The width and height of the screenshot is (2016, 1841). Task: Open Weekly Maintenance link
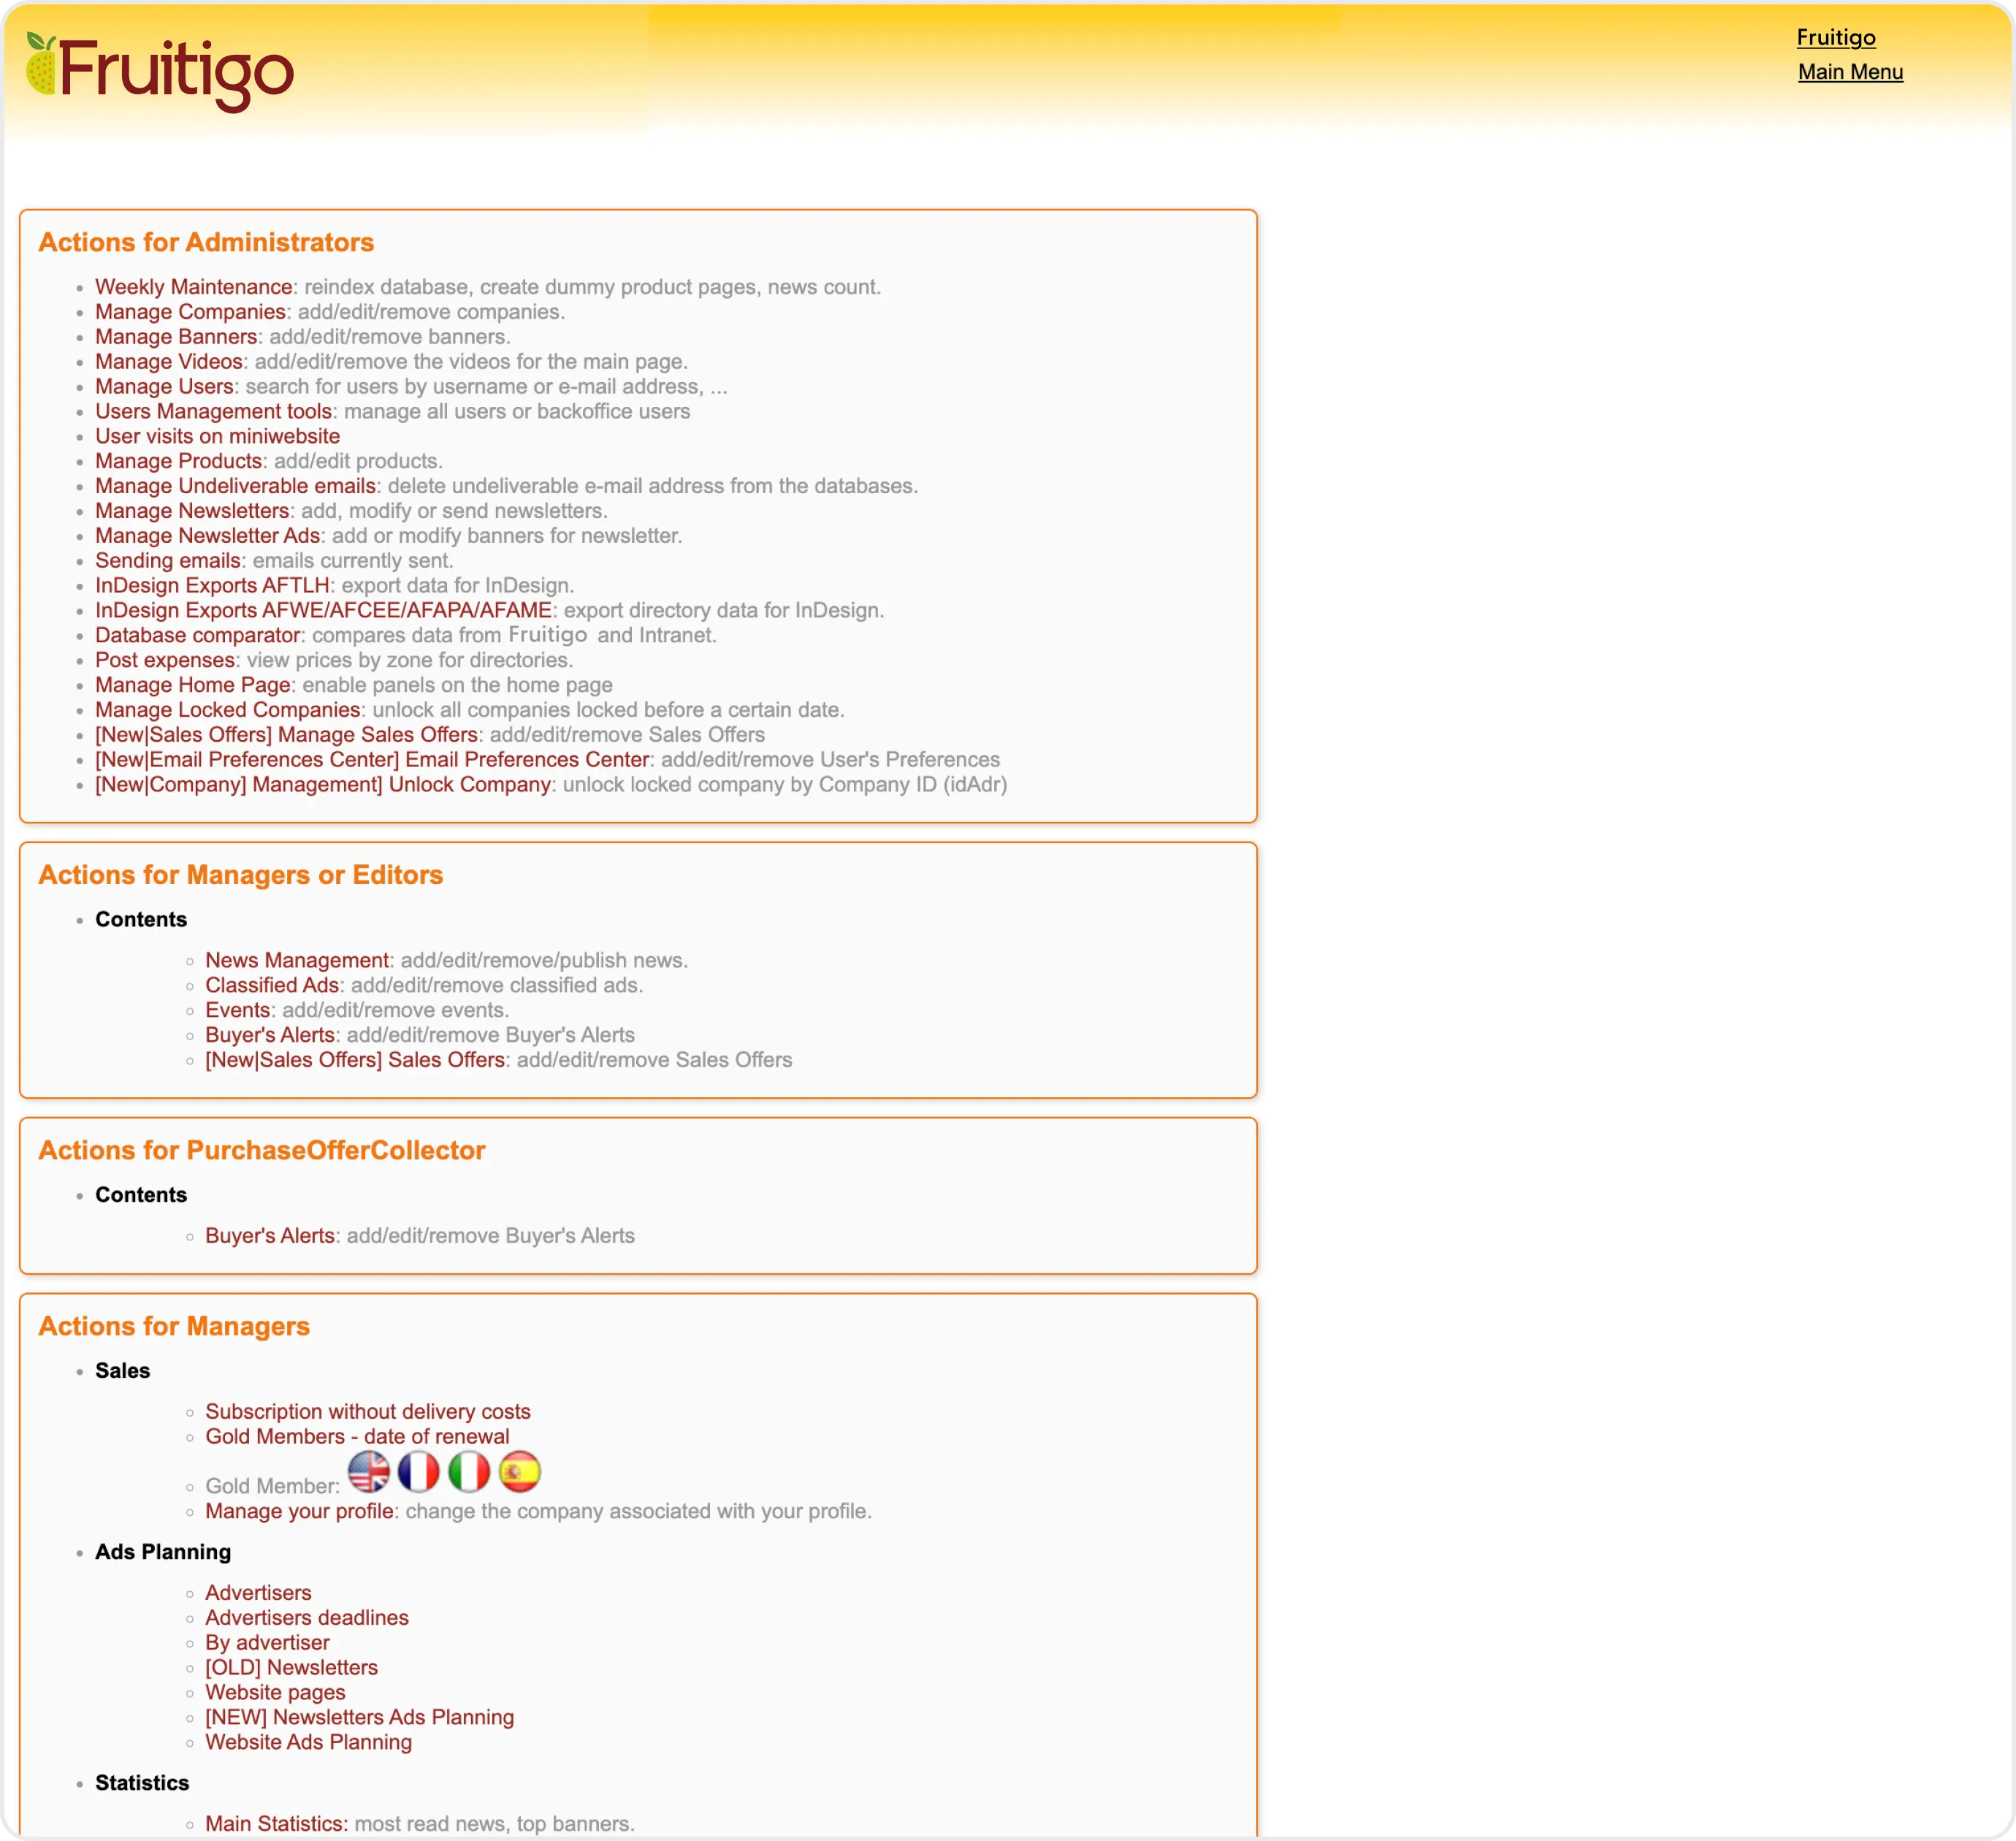[193, 287]
